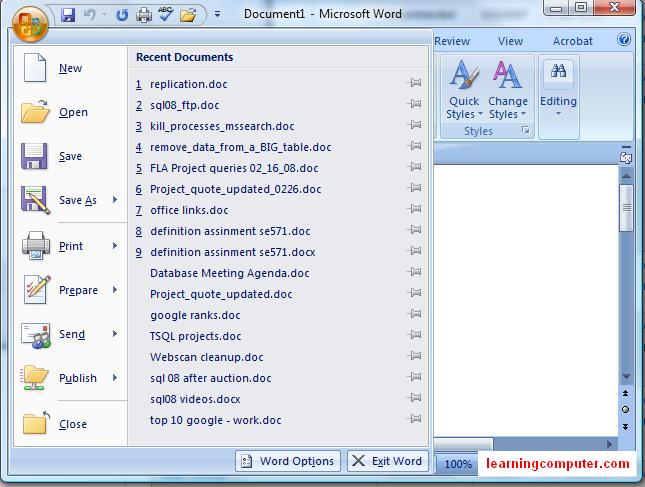Click the vertical scrollbar down arrow
The height and width of the screenshot is (487, 645).
626,377
